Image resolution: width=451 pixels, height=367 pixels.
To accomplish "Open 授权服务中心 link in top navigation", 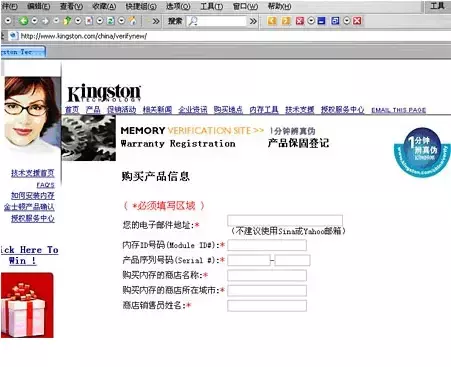I will click(x=342, y=110).
